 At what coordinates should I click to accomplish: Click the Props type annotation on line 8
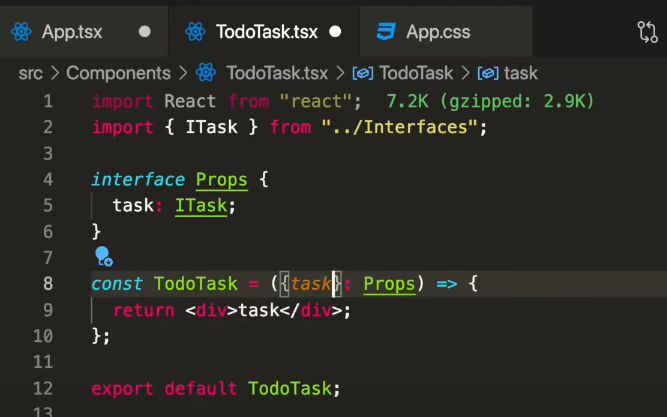389,284
